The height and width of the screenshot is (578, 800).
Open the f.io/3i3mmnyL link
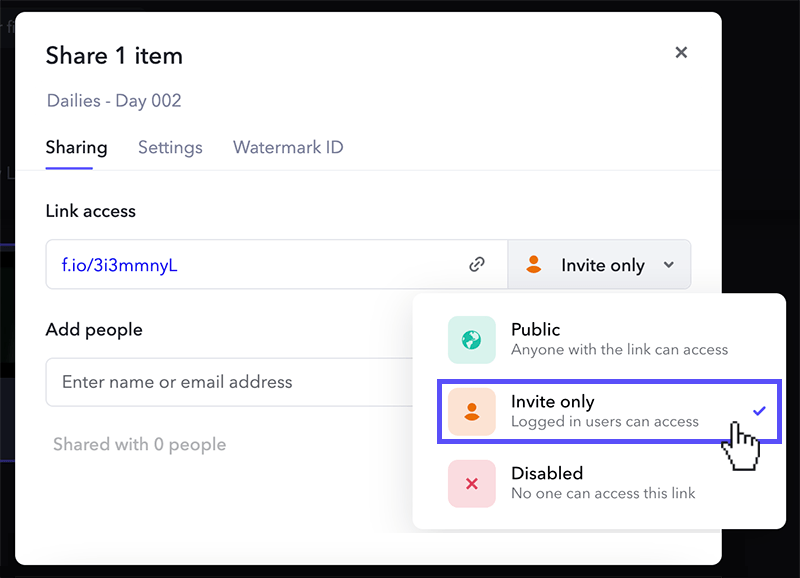point(119,265)
